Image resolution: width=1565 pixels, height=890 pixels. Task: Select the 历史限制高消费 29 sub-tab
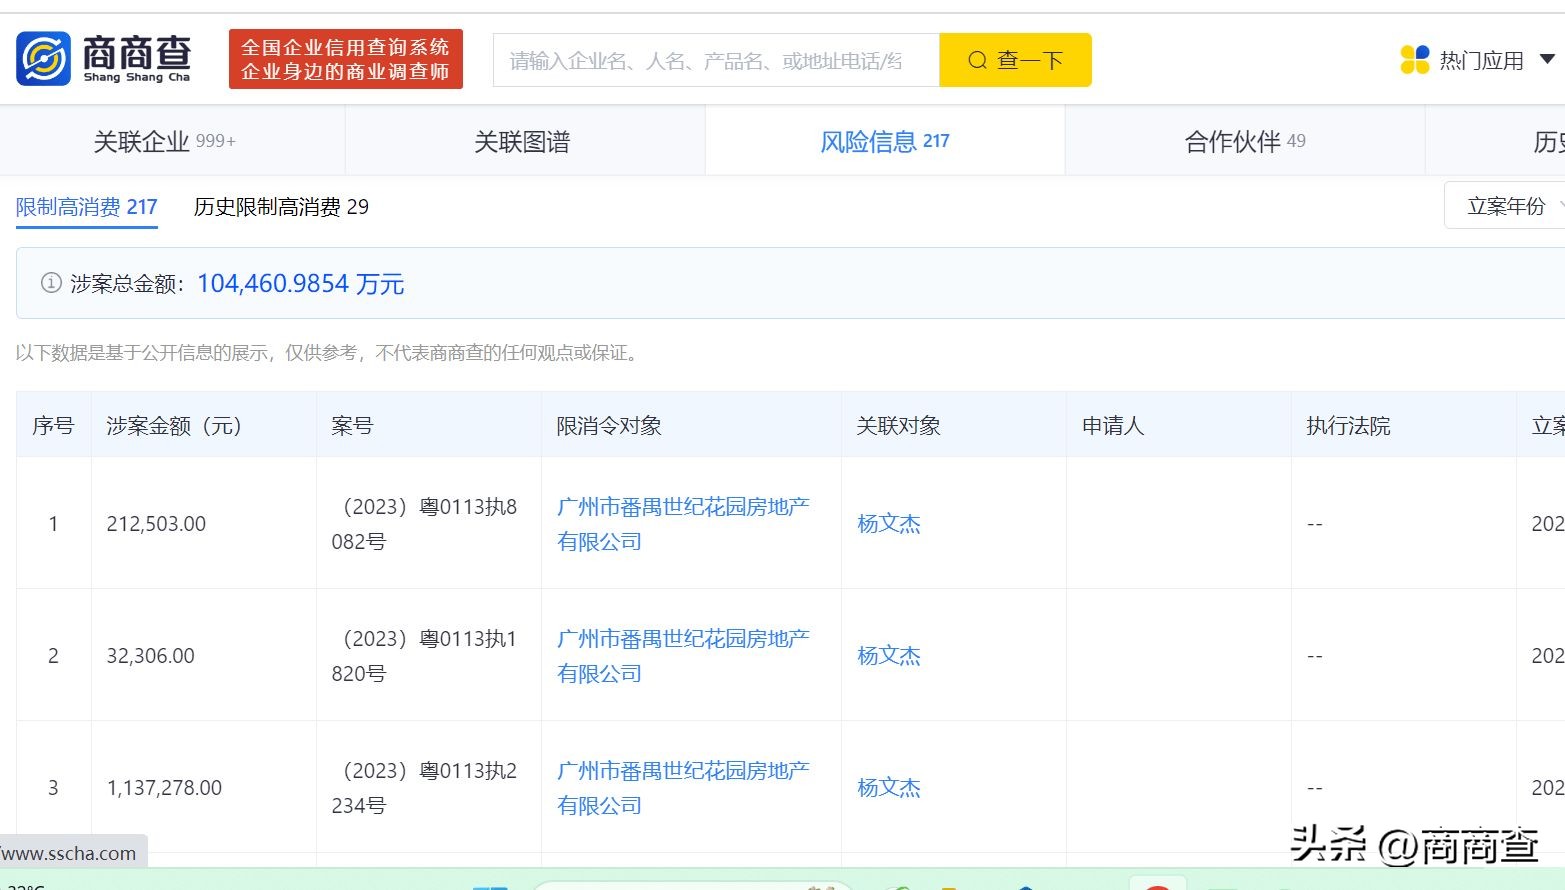tap(280, 207)
